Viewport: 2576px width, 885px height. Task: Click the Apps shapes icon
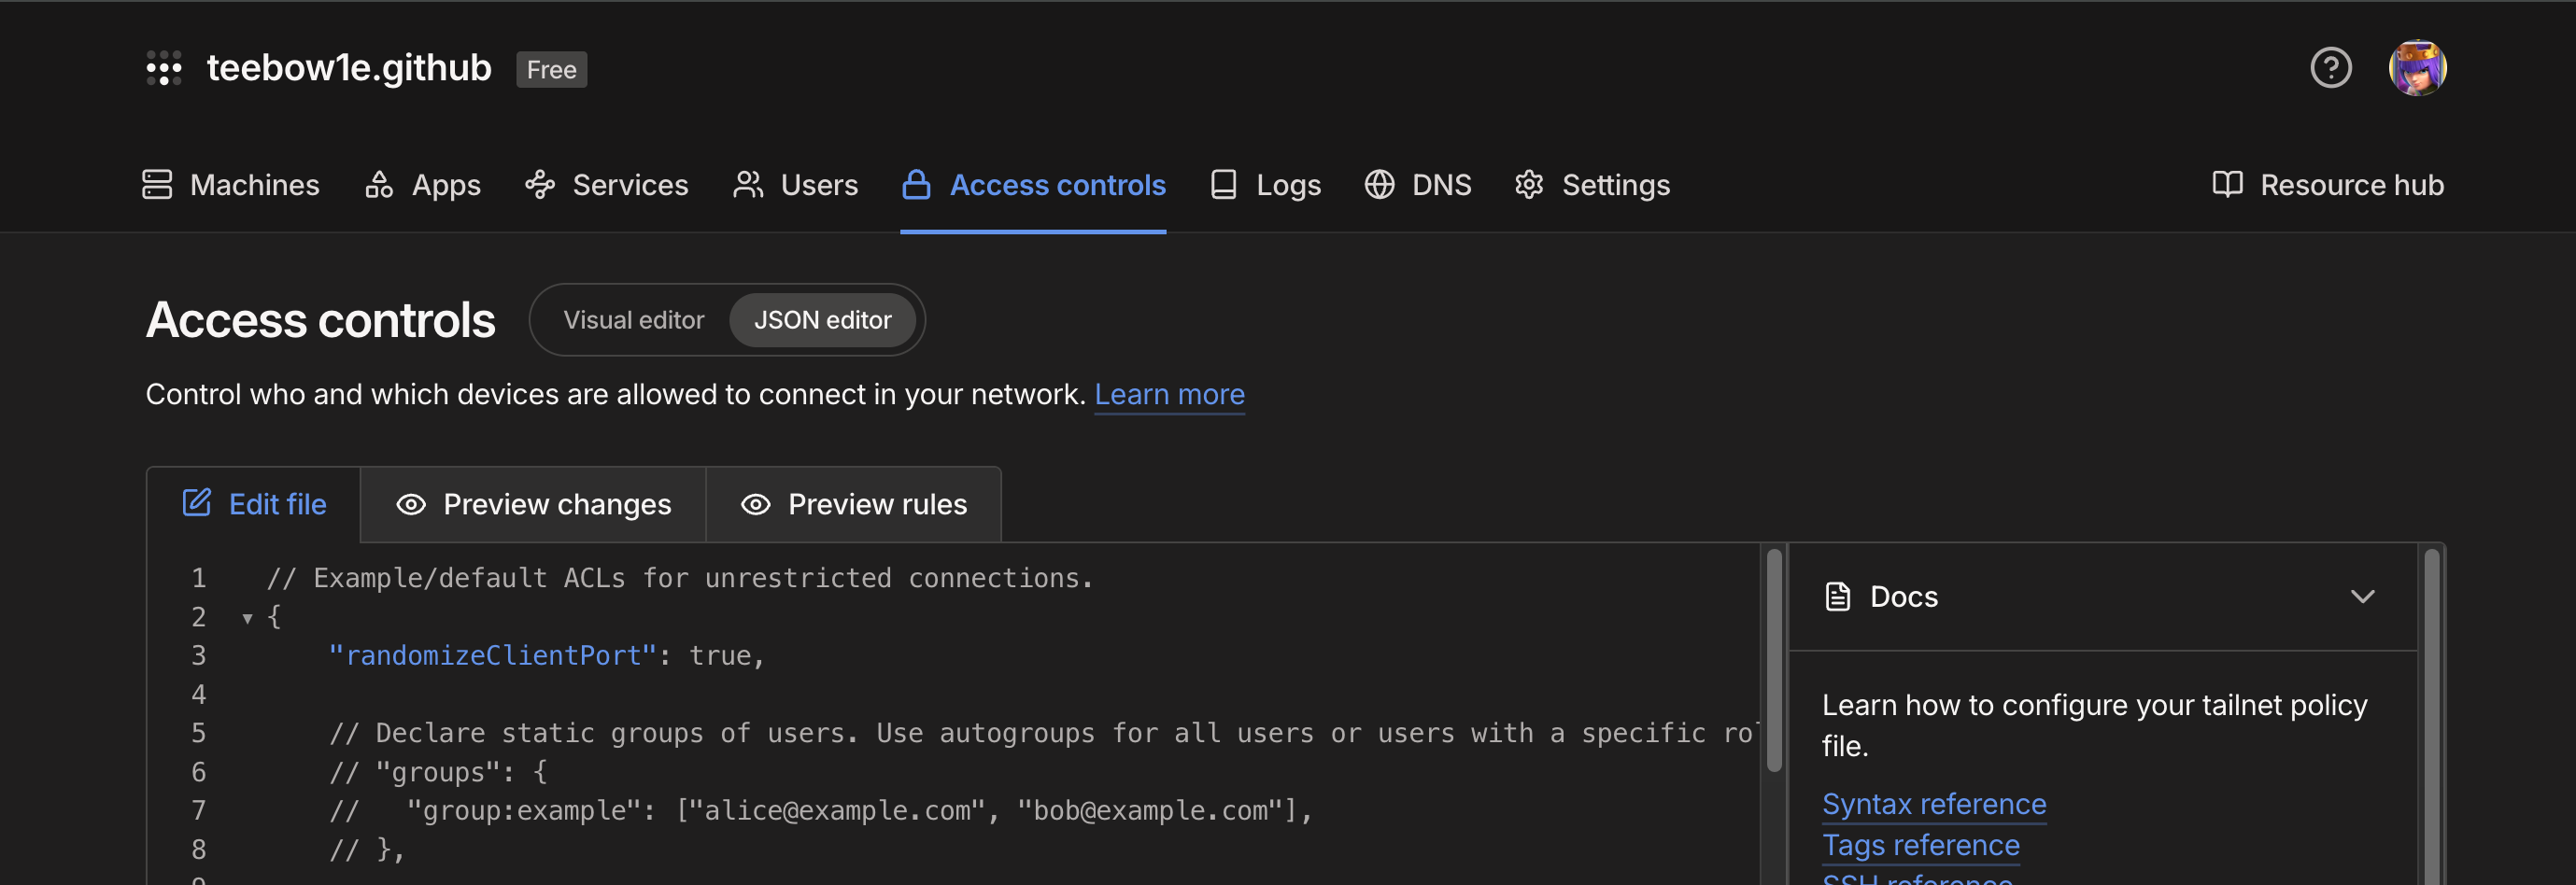[x=379, y=185]
